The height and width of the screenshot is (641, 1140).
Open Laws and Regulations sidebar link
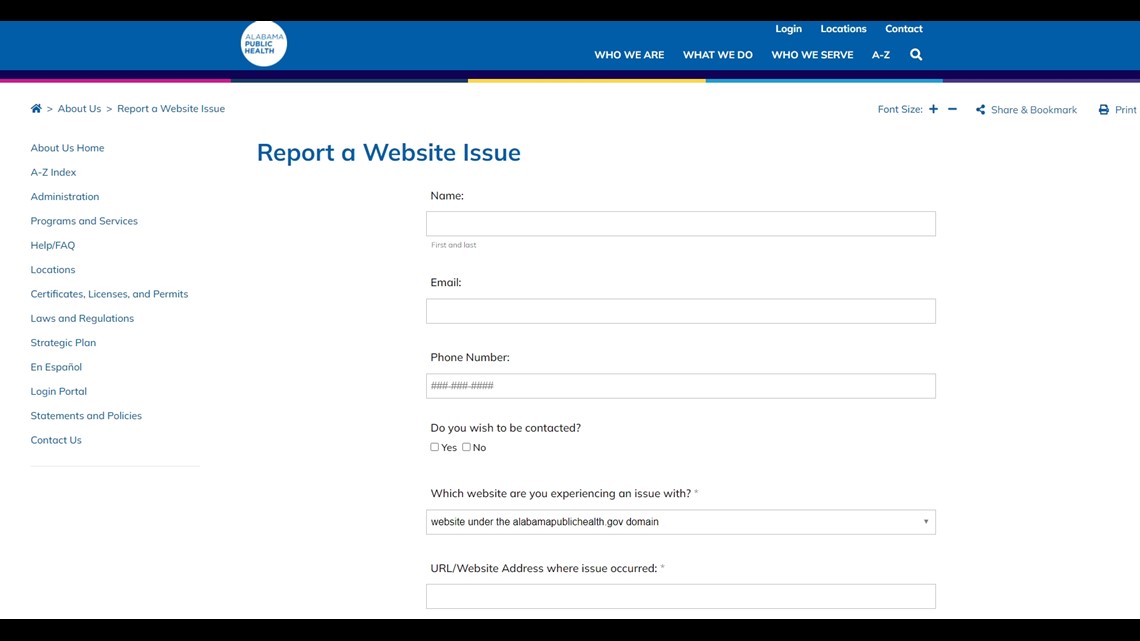[82, 318]
